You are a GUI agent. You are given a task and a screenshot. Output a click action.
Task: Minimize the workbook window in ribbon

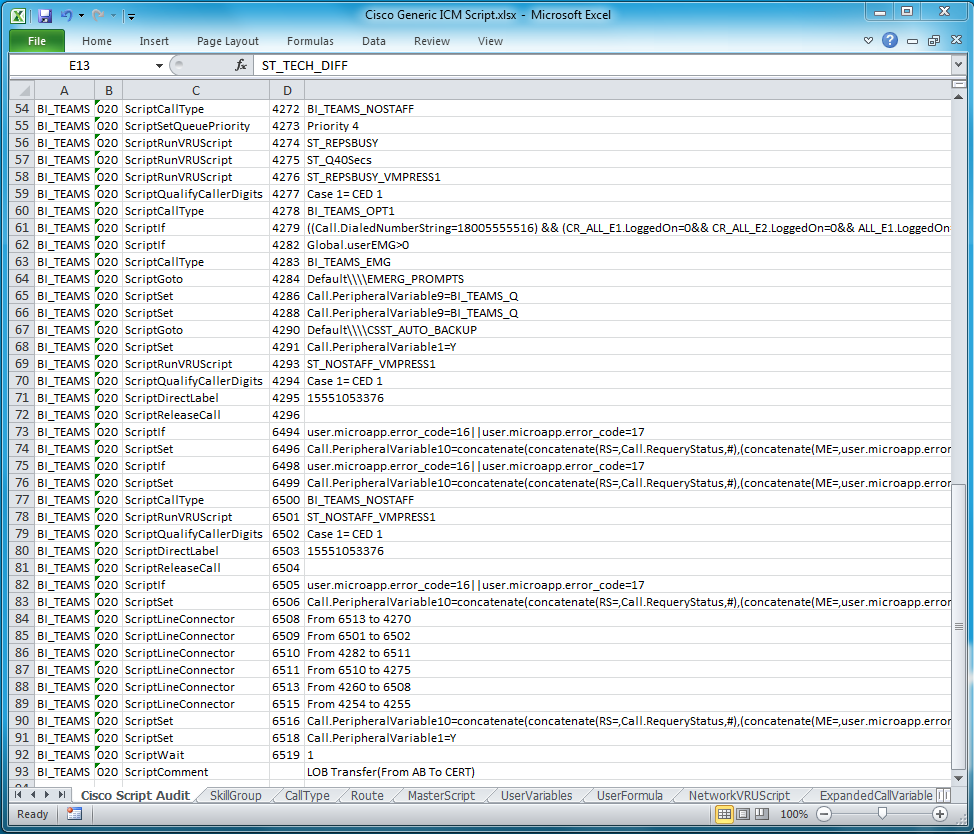(x=912, y=41)
